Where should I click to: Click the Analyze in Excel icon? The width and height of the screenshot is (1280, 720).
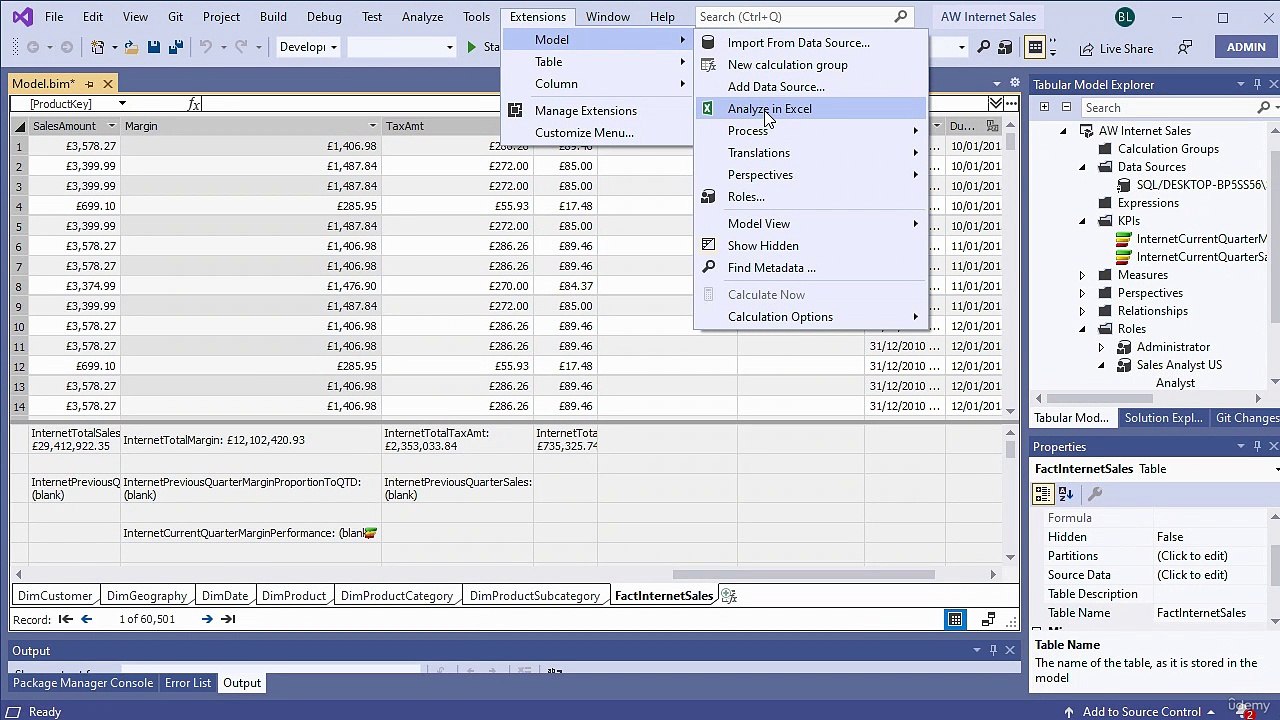click(708, 109)
